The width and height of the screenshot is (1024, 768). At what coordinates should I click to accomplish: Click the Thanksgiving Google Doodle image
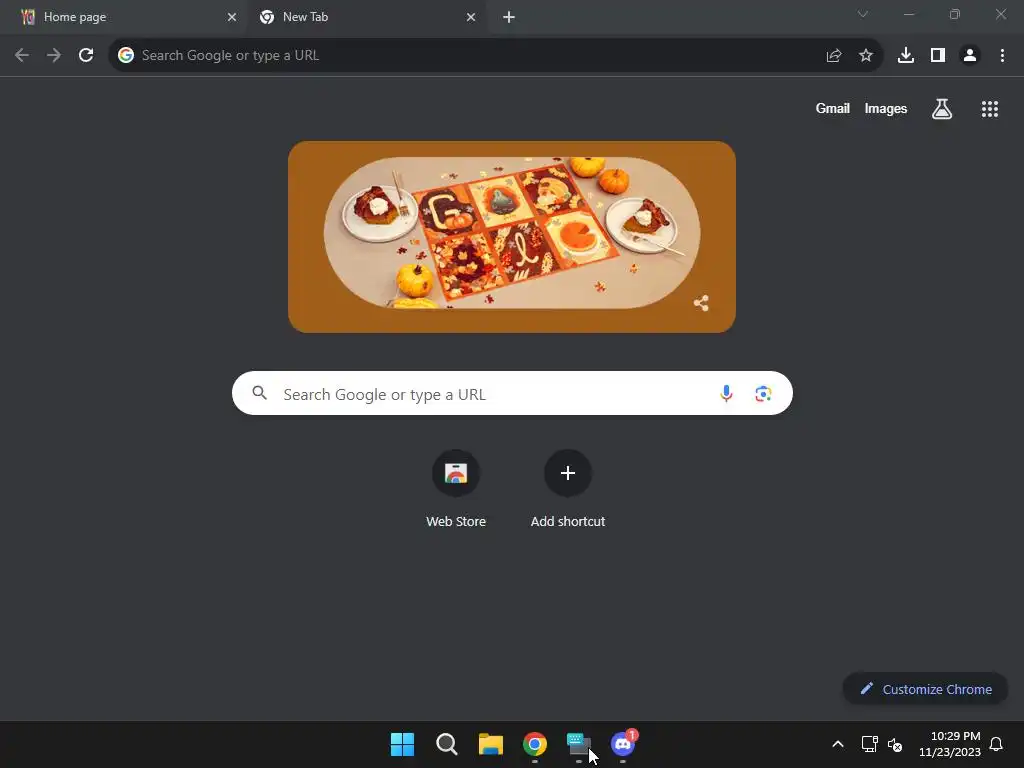512,236
